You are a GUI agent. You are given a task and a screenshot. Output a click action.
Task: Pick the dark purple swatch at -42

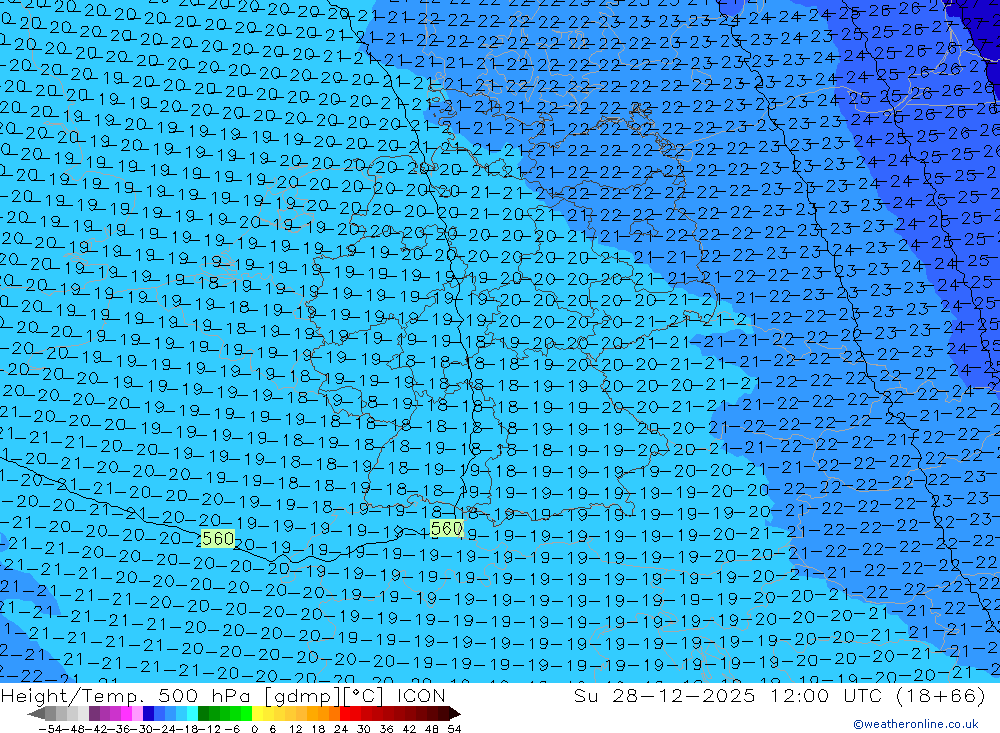click(x=94, y=713)
